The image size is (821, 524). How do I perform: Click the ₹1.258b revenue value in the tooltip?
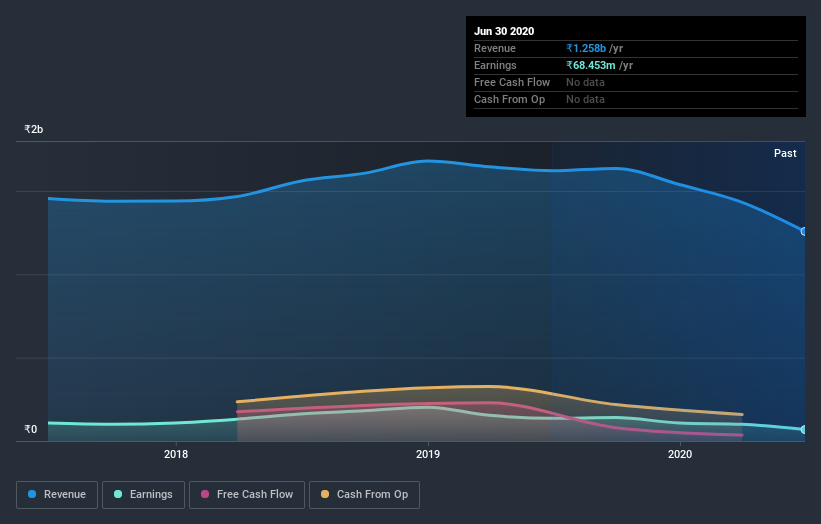(586, 48)
